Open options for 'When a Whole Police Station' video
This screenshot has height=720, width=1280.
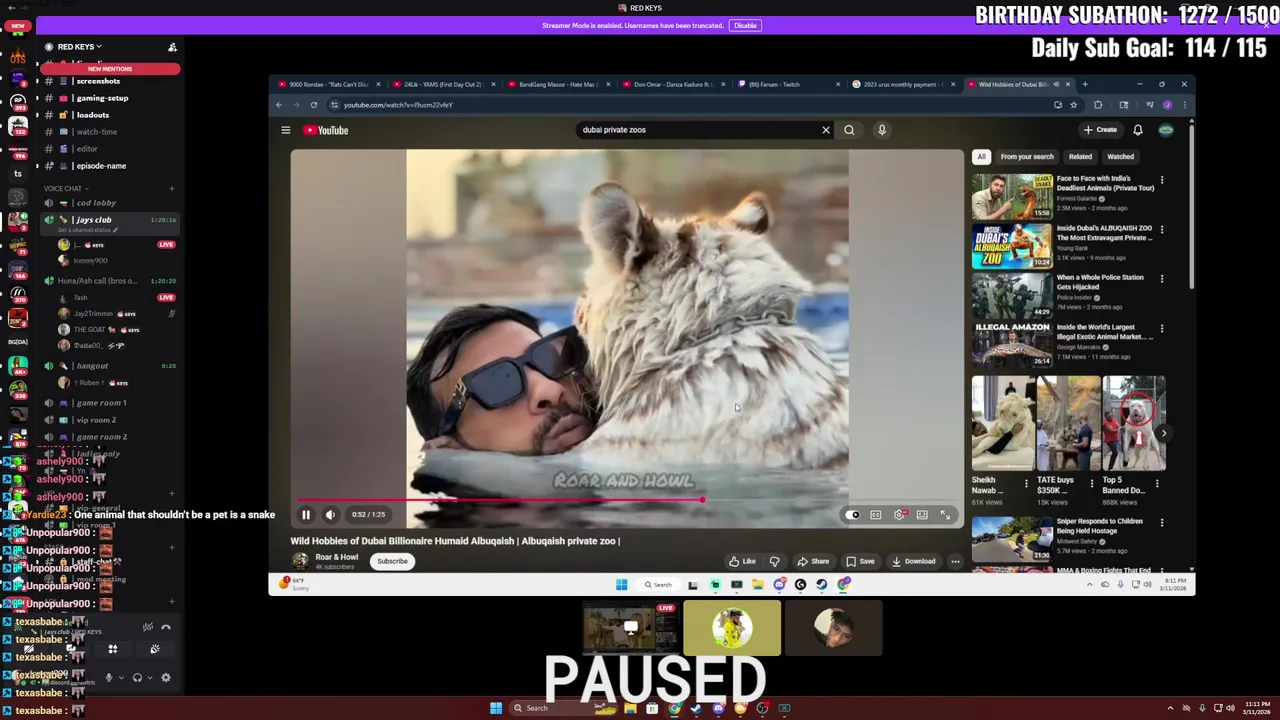coord(1162,278)
